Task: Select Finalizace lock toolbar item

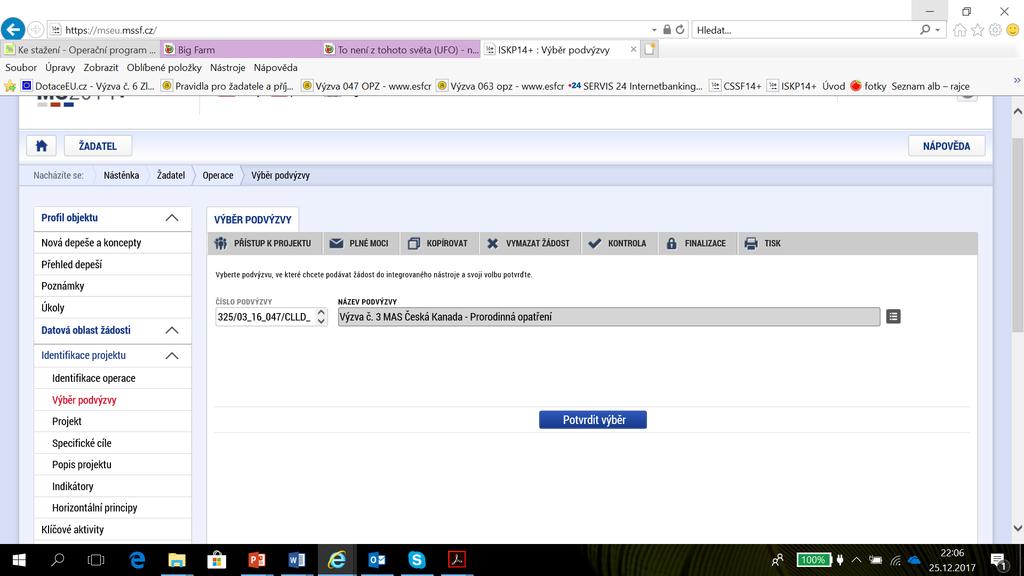Action: [696, 243]
